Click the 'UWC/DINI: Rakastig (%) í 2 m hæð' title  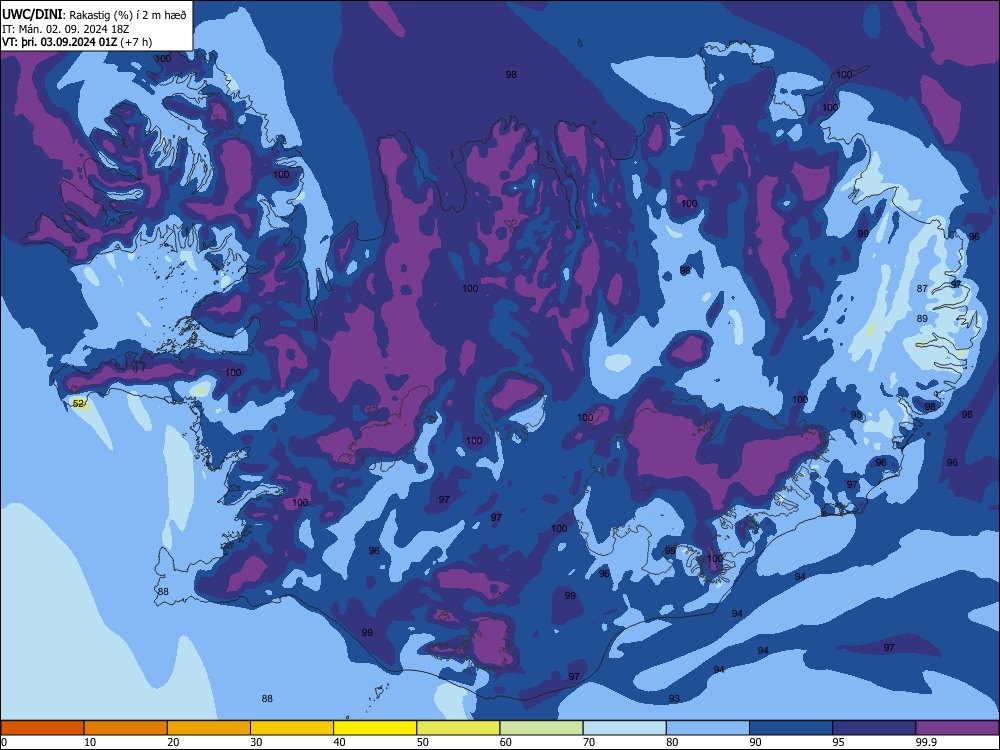tap(94, 15)
